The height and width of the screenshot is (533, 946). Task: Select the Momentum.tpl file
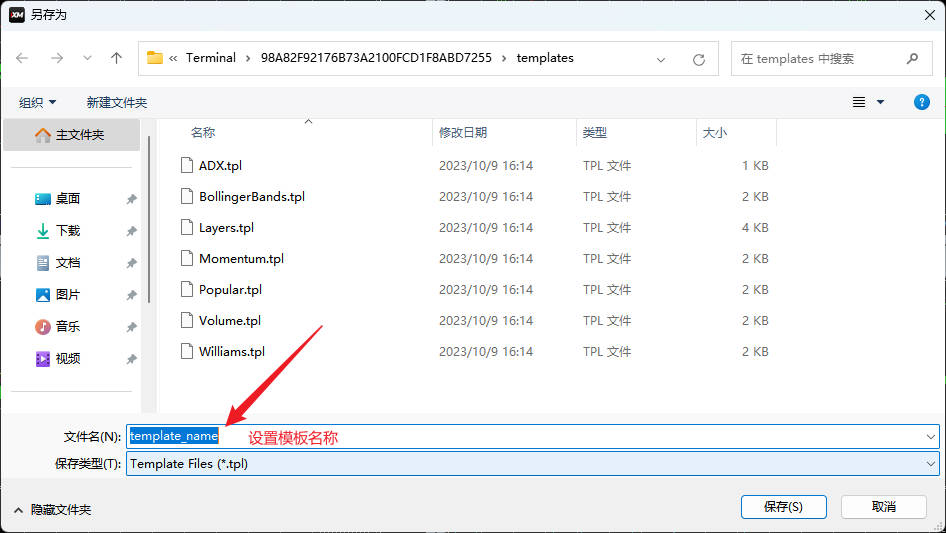(x=241, y=258)
